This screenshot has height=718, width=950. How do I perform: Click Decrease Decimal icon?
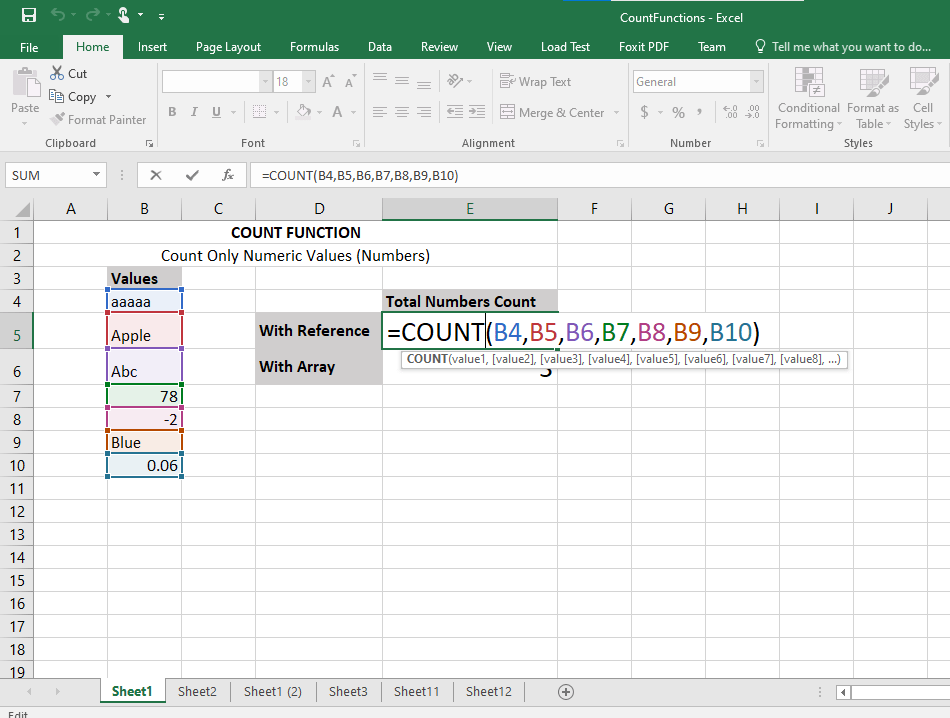[x=752, y=112]
